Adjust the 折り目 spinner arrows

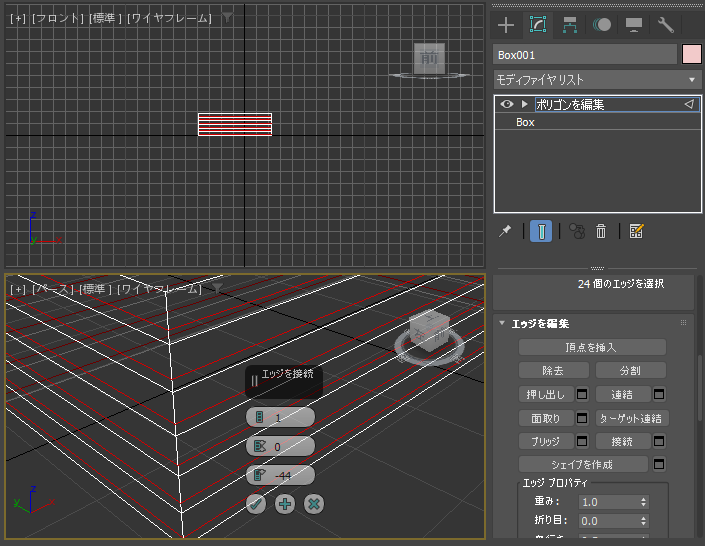click(644, 521)
